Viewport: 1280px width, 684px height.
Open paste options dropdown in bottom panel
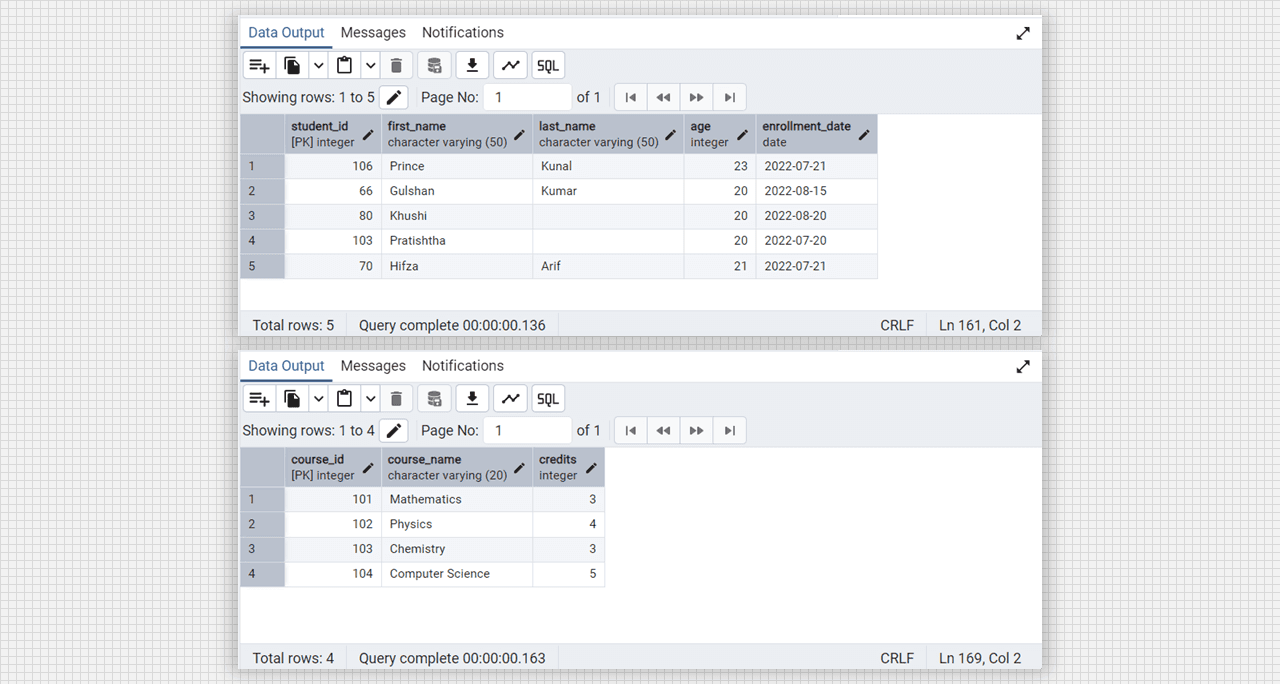click(x=370, y=399)
